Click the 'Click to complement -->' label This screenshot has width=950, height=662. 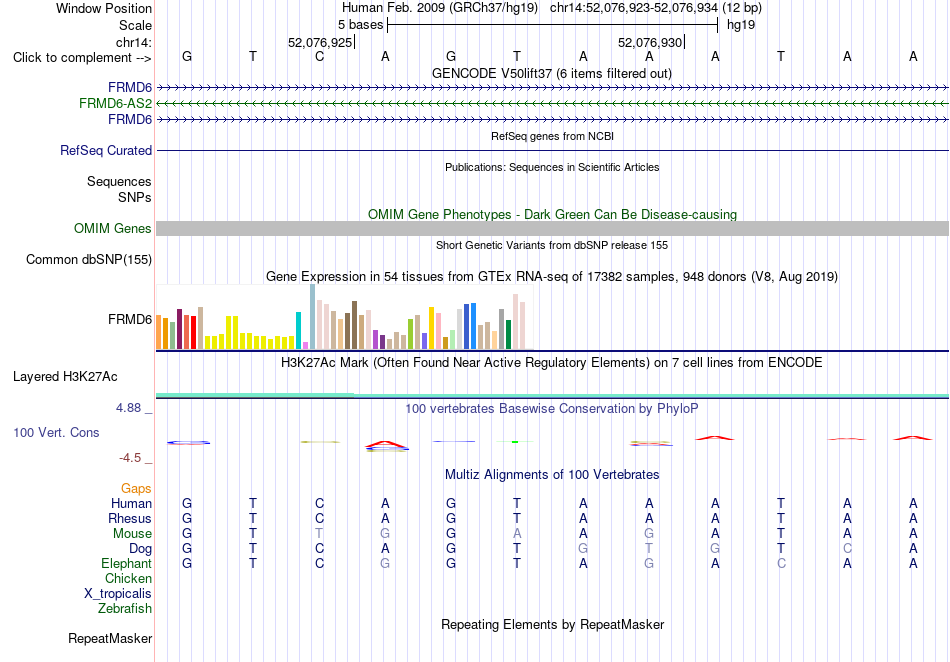point(82,58)
